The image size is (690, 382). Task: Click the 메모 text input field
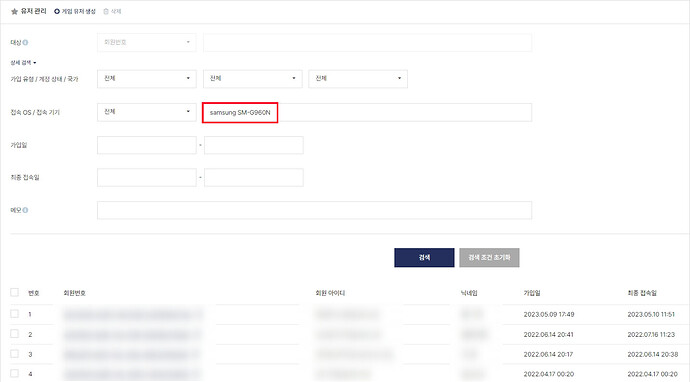coord(314,210)
